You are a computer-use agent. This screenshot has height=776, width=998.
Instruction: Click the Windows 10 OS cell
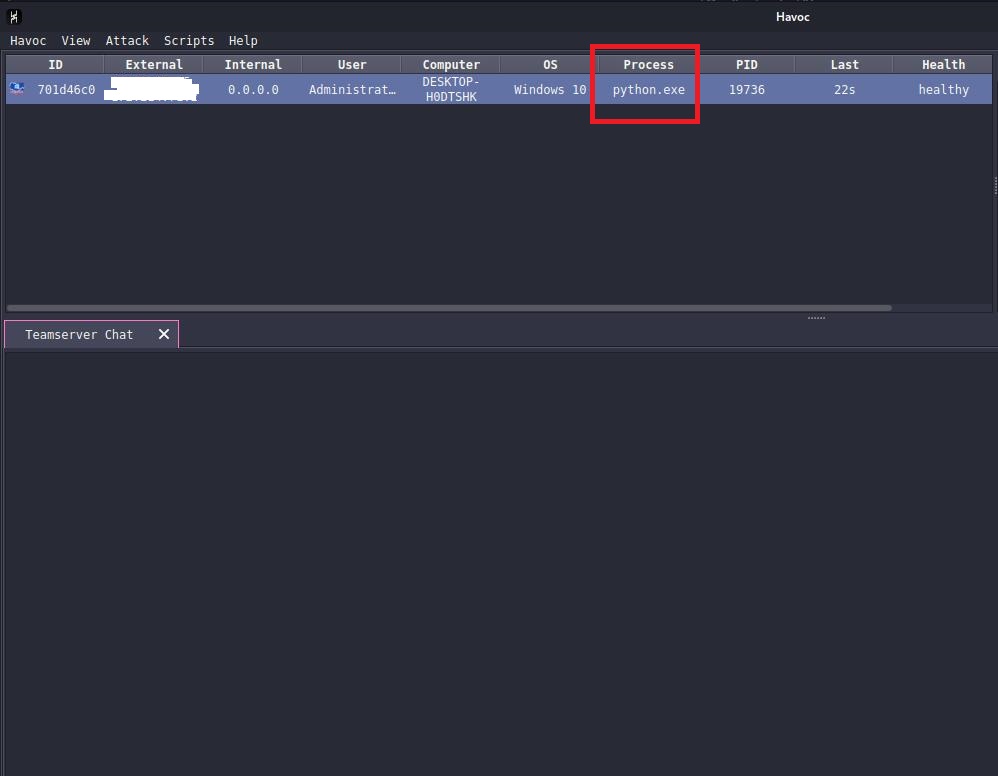[x=550, y=90]
